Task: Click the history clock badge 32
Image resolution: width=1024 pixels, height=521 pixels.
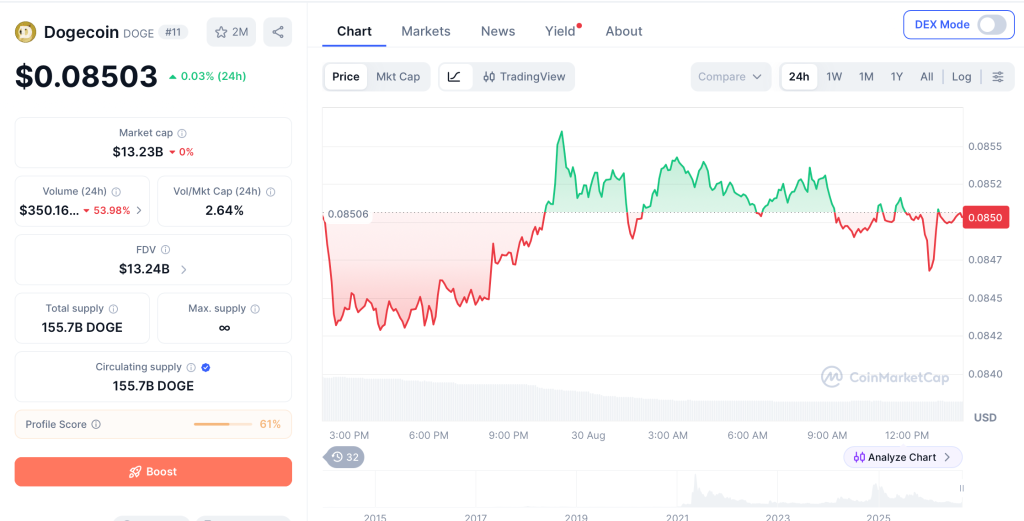Action: [344, 457]
